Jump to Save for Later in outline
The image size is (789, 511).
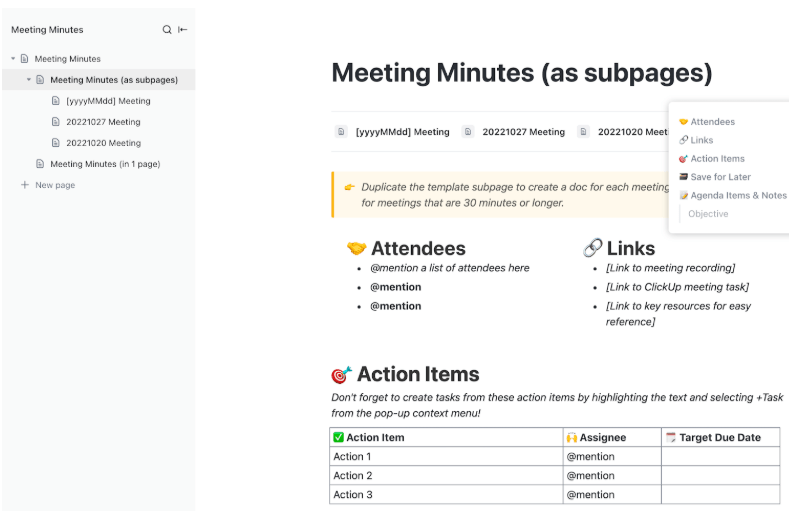pos(720,177)
